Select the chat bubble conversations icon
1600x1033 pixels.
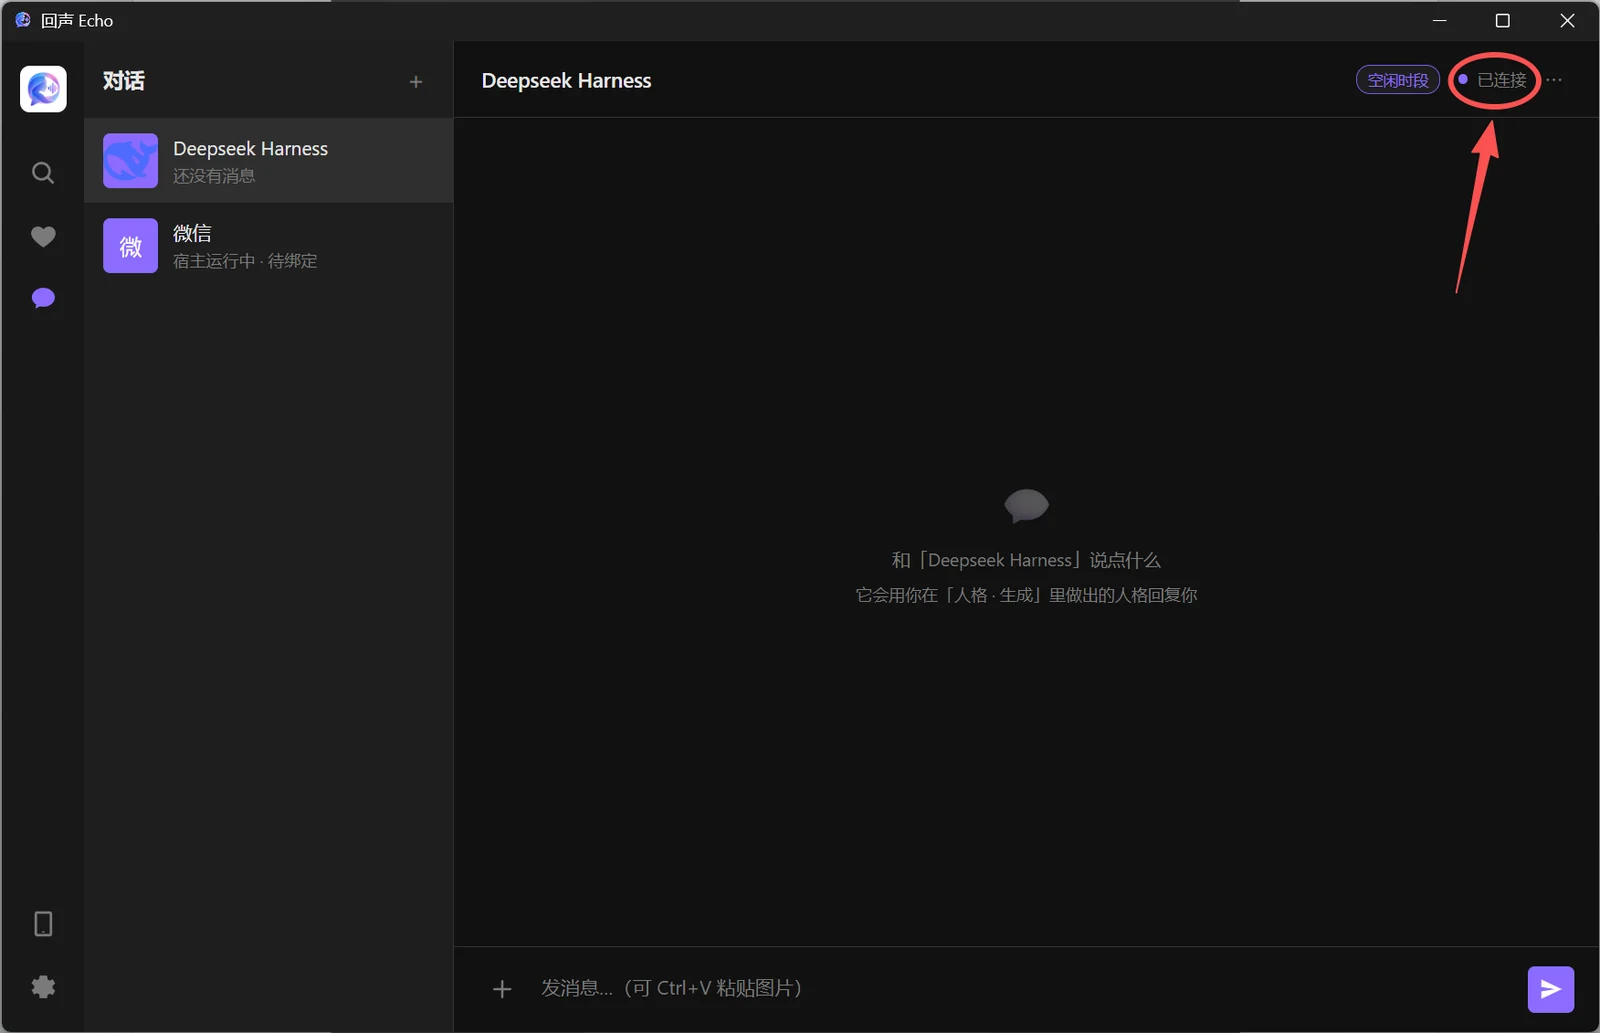tap(43, 298)
